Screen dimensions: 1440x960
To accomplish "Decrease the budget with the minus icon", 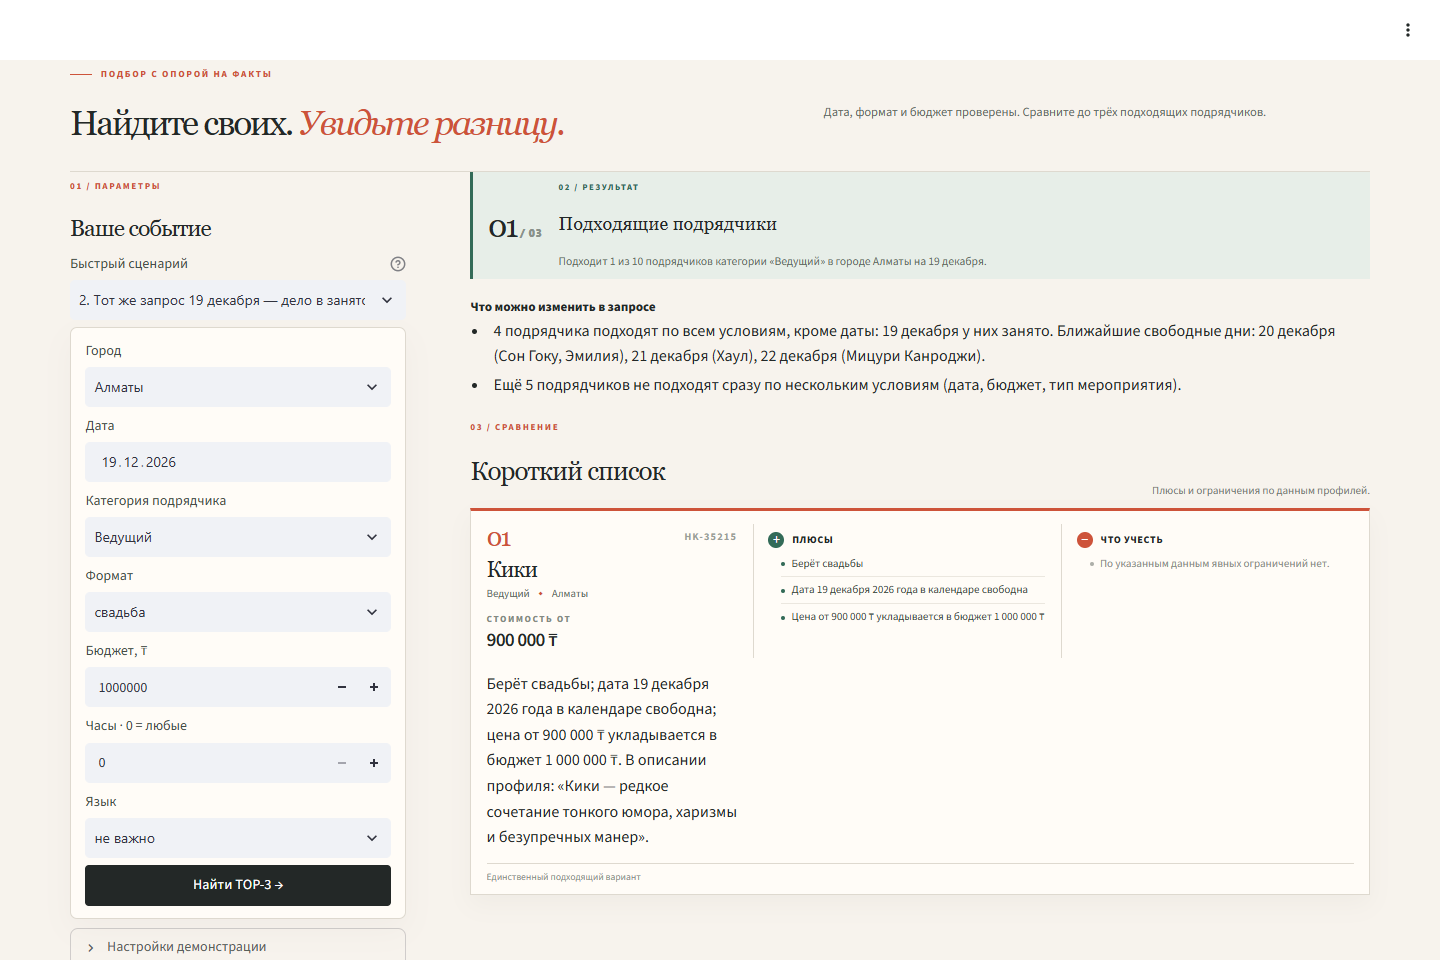I will click(342, 687).
